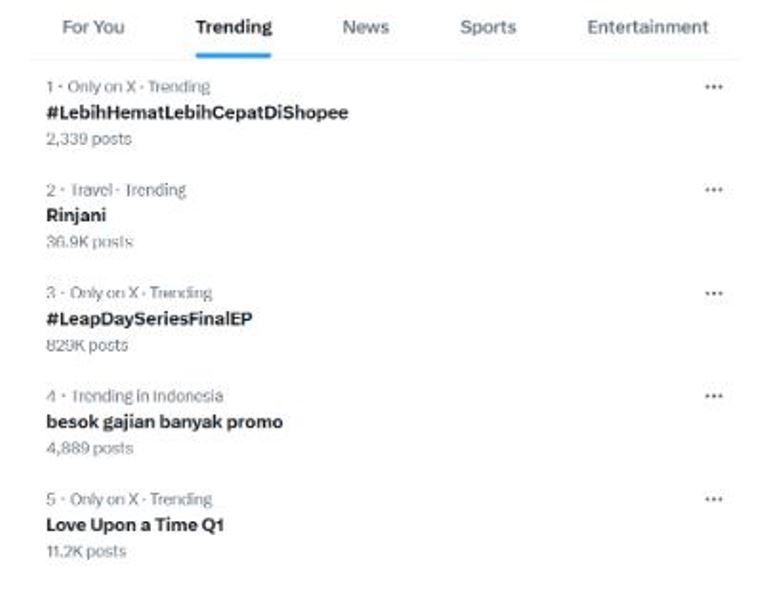The image size is (768, 606).
Task: Click the 829K posts count label
Action: coord(87,345)
